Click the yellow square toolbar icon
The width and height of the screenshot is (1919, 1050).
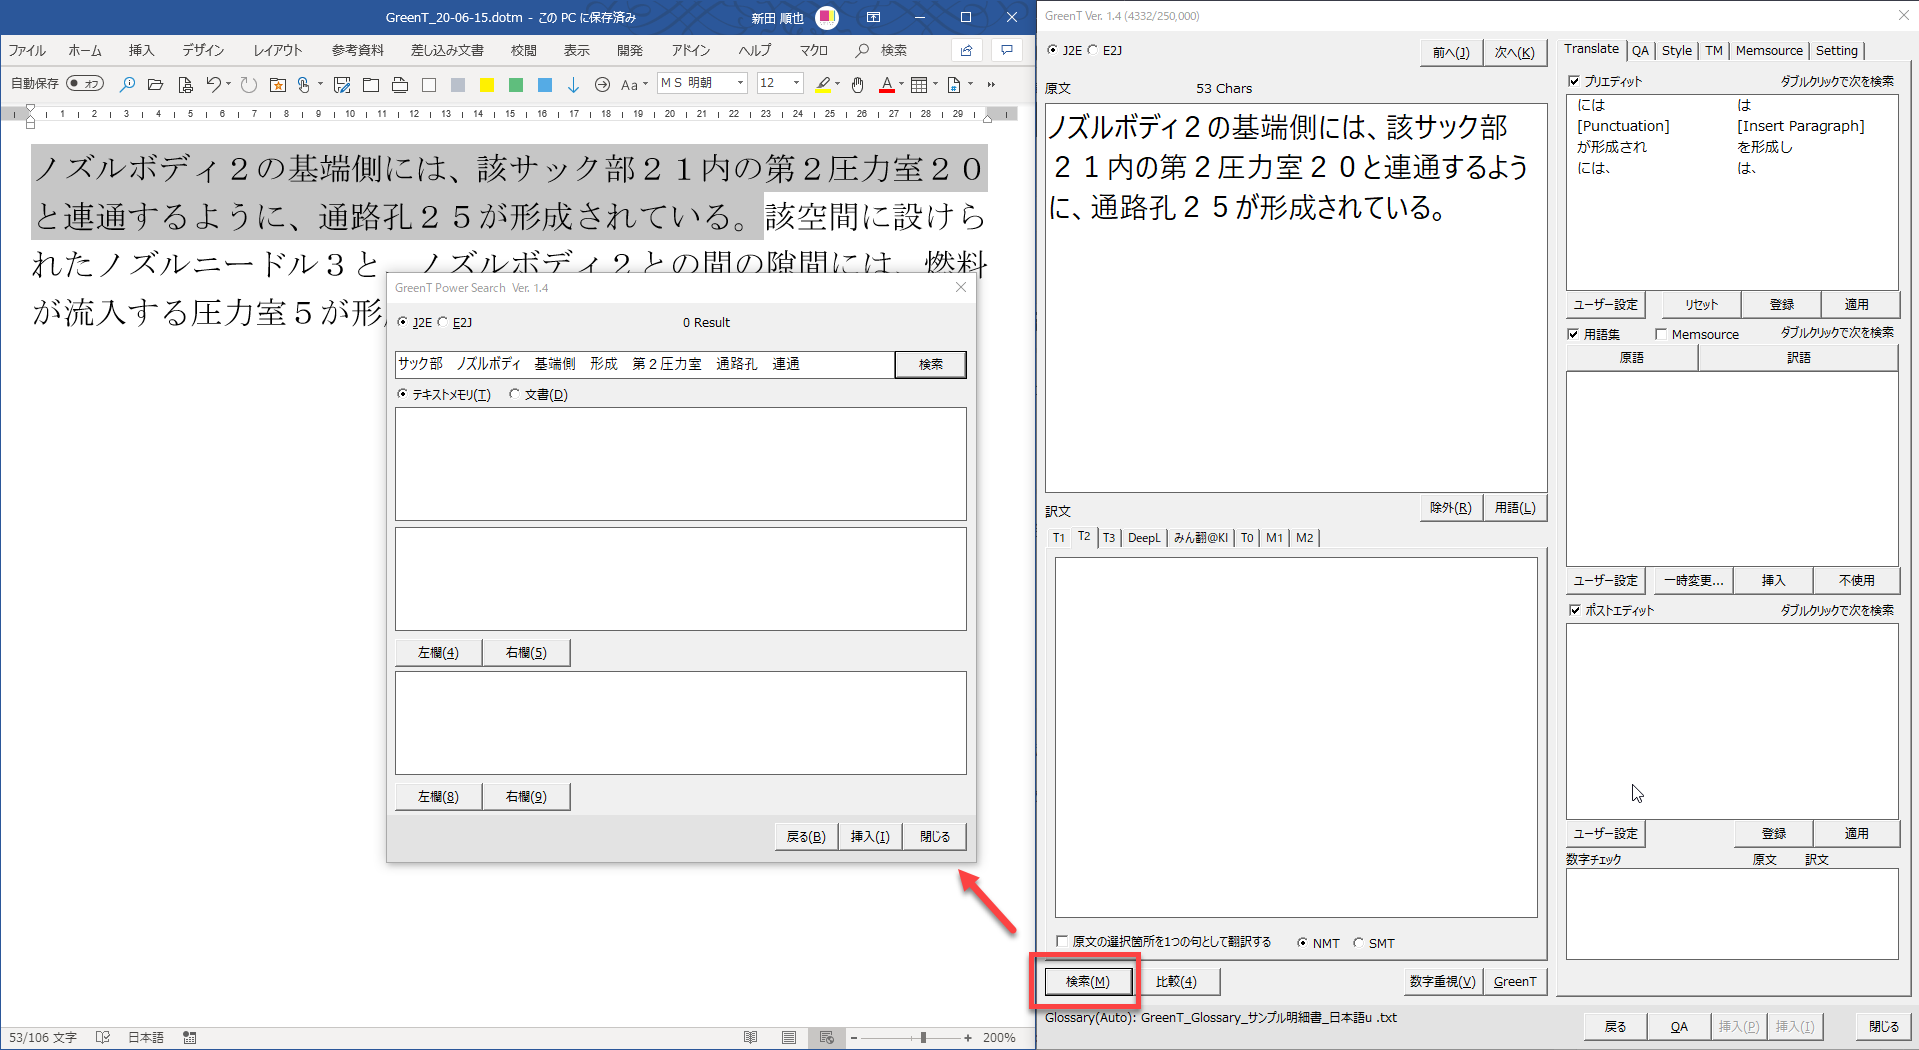(x=487, y=85)
